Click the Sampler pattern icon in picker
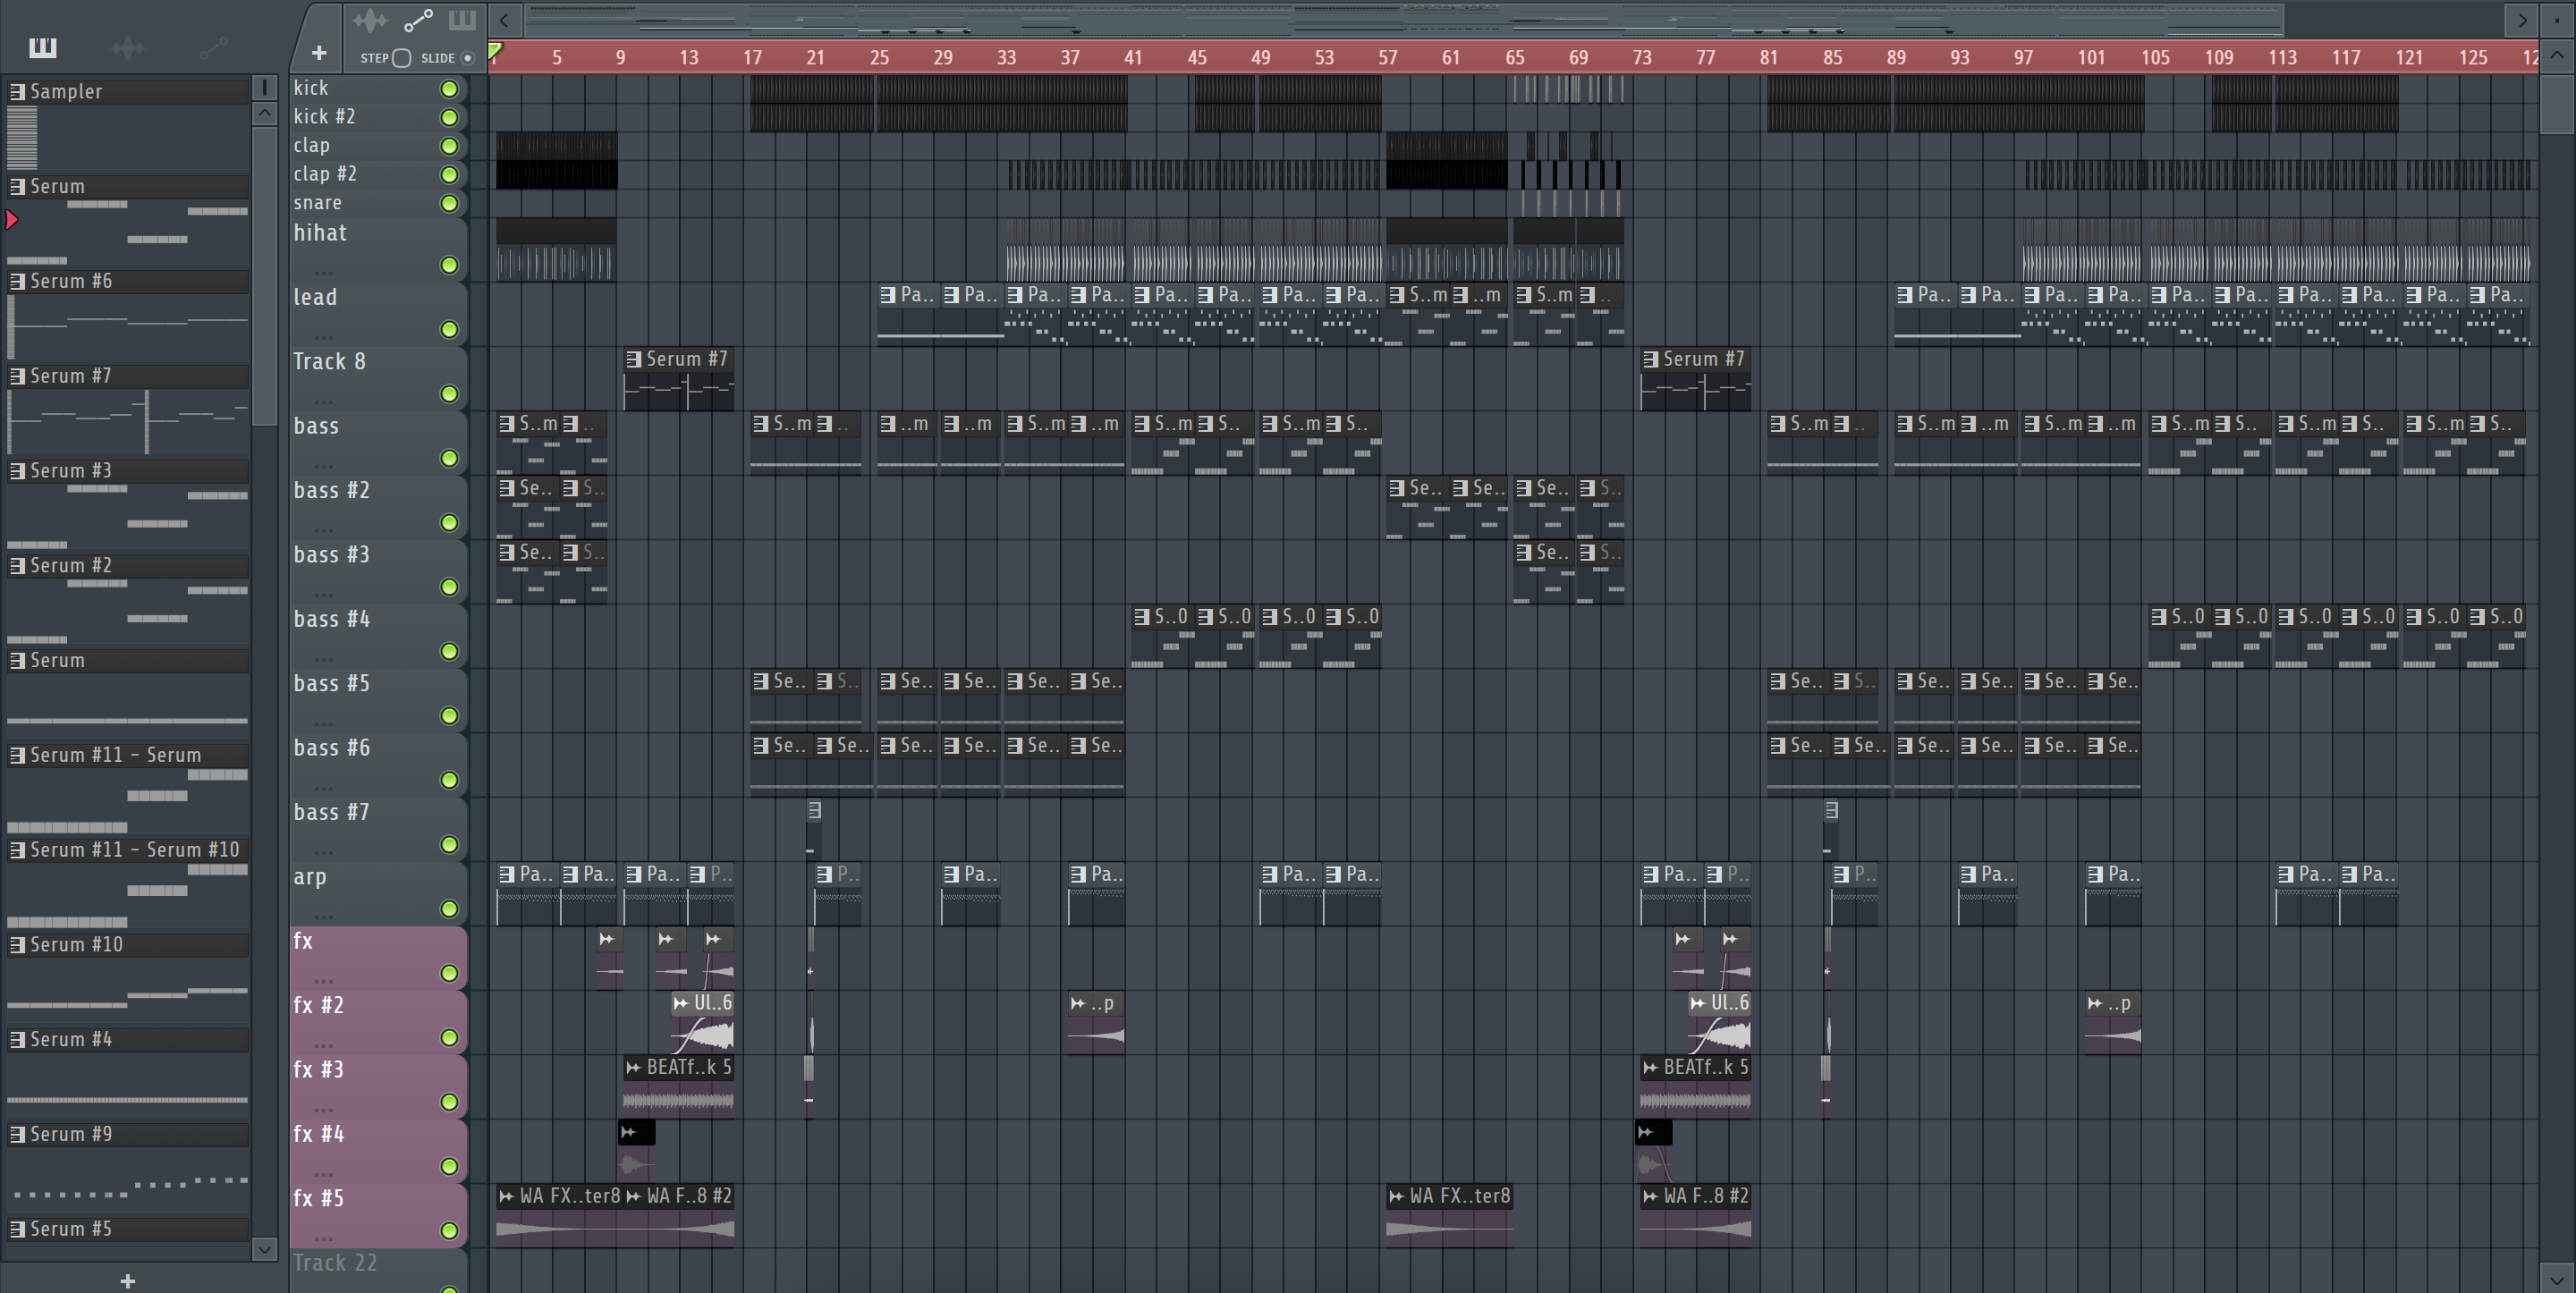The width and height of the screenshot is (2576, 1293). [x=17, y=92]
